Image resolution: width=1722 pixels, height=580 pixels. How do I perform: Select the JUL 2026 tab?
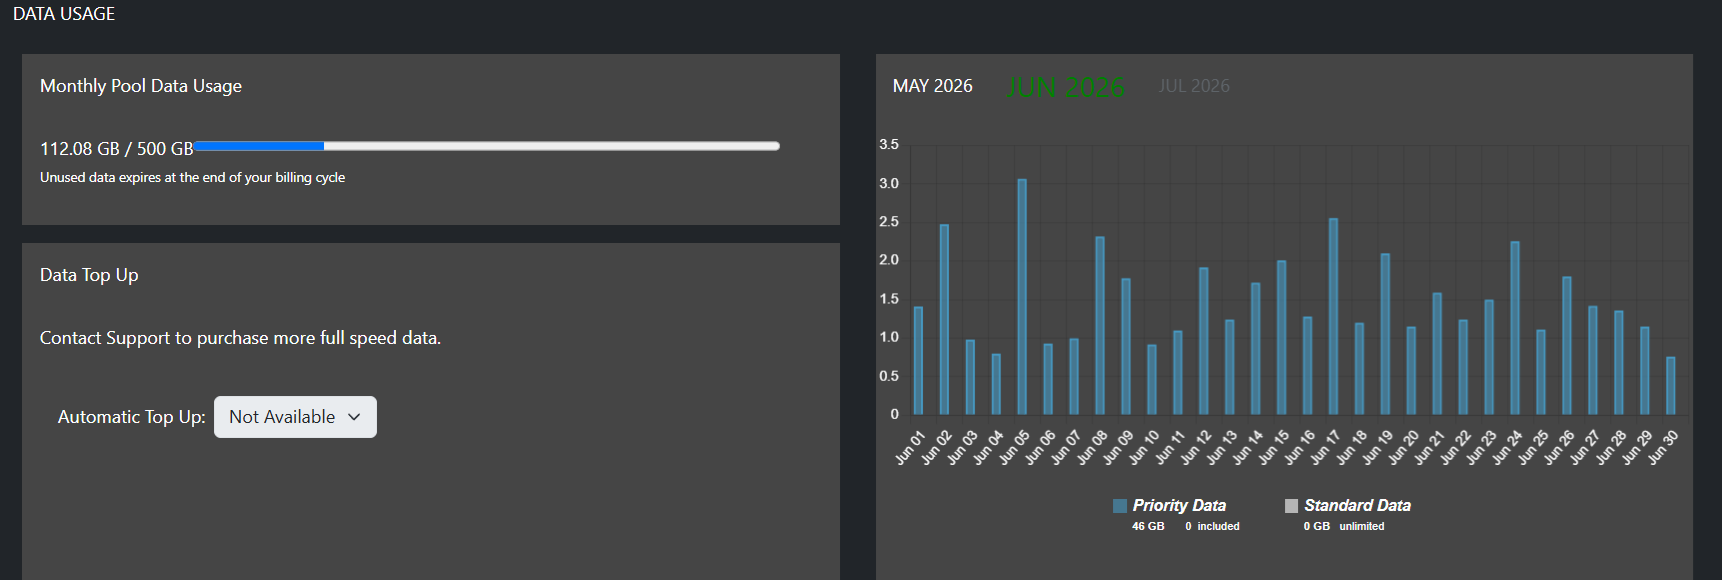tap(1194, 86)
